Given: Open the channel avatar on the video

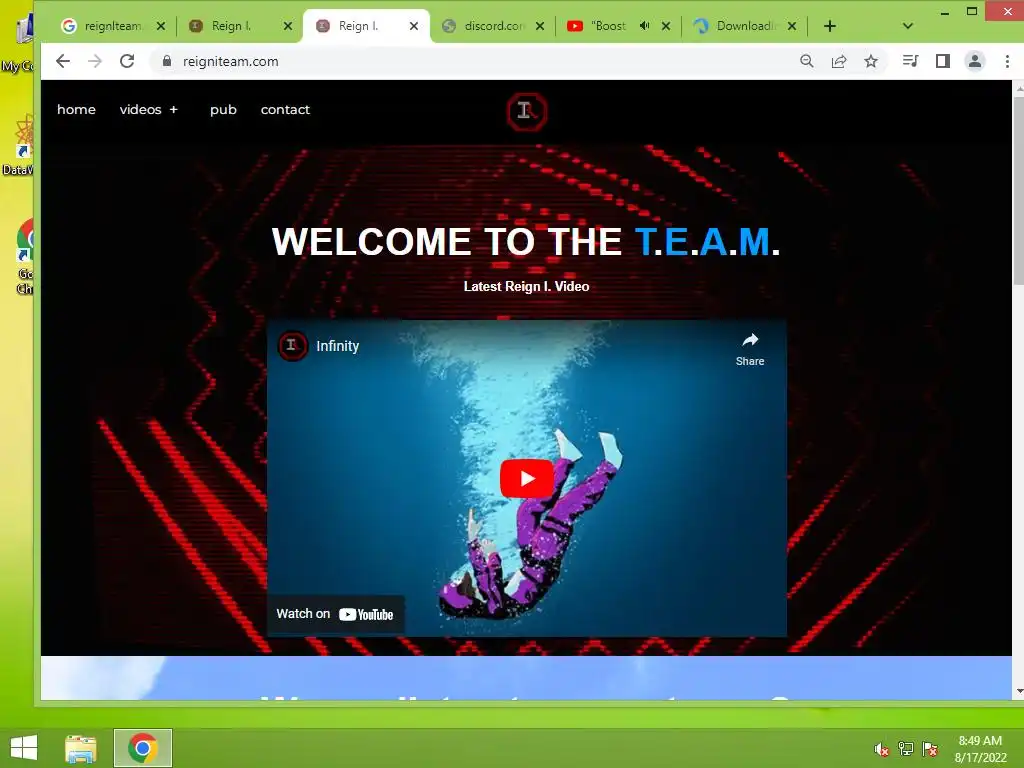Looking at the screenshot, I should pos(293,345).
